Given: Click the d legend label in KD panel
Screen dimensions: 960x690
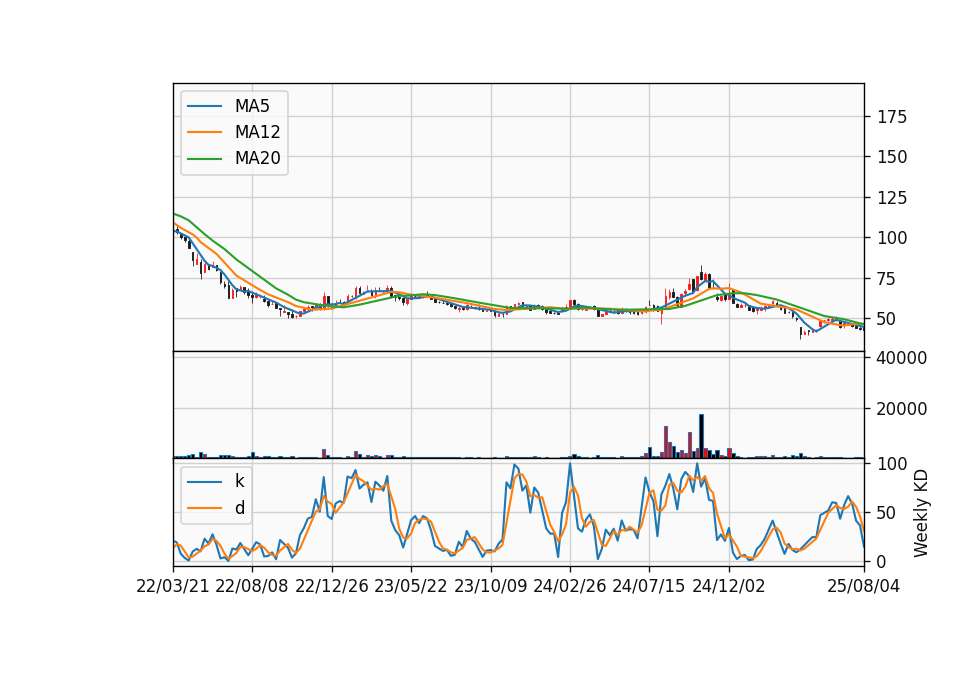Looking at the screenshot, I should (239, 508).
